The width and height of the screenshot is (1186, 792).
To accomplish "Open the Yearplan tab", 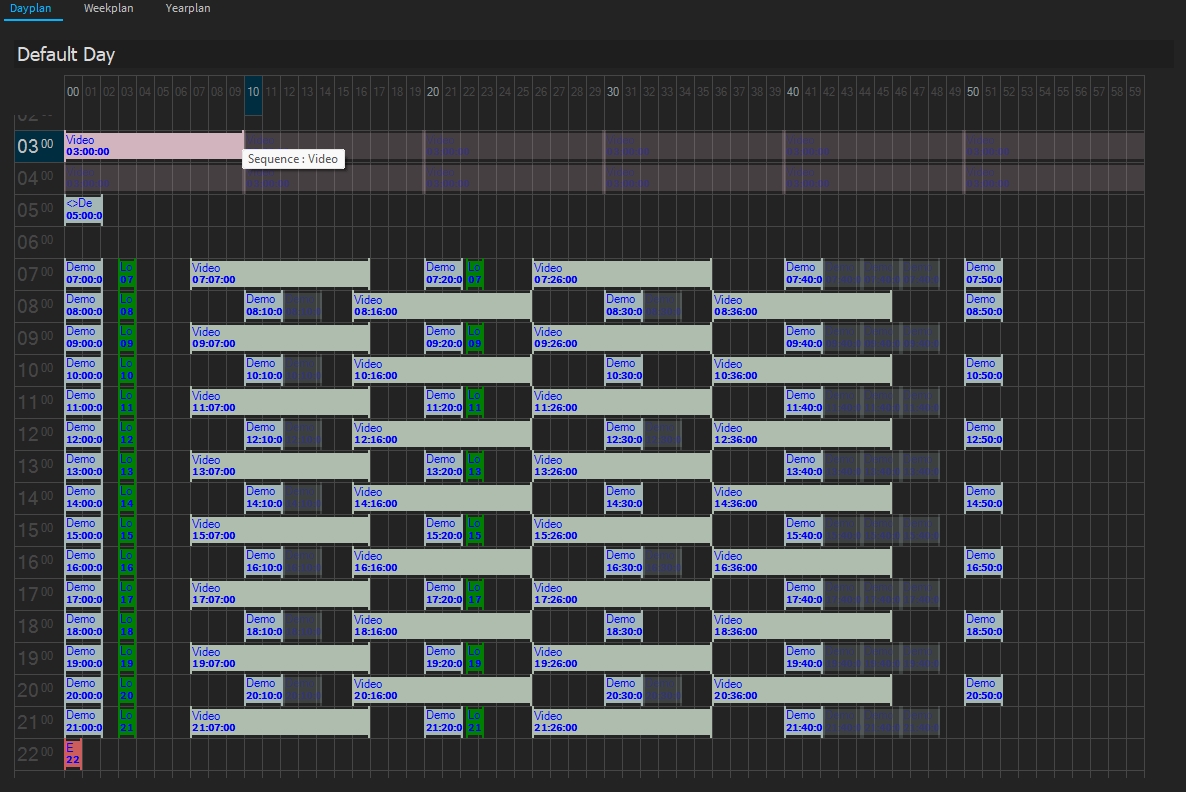I will click(x=188, y=8).
